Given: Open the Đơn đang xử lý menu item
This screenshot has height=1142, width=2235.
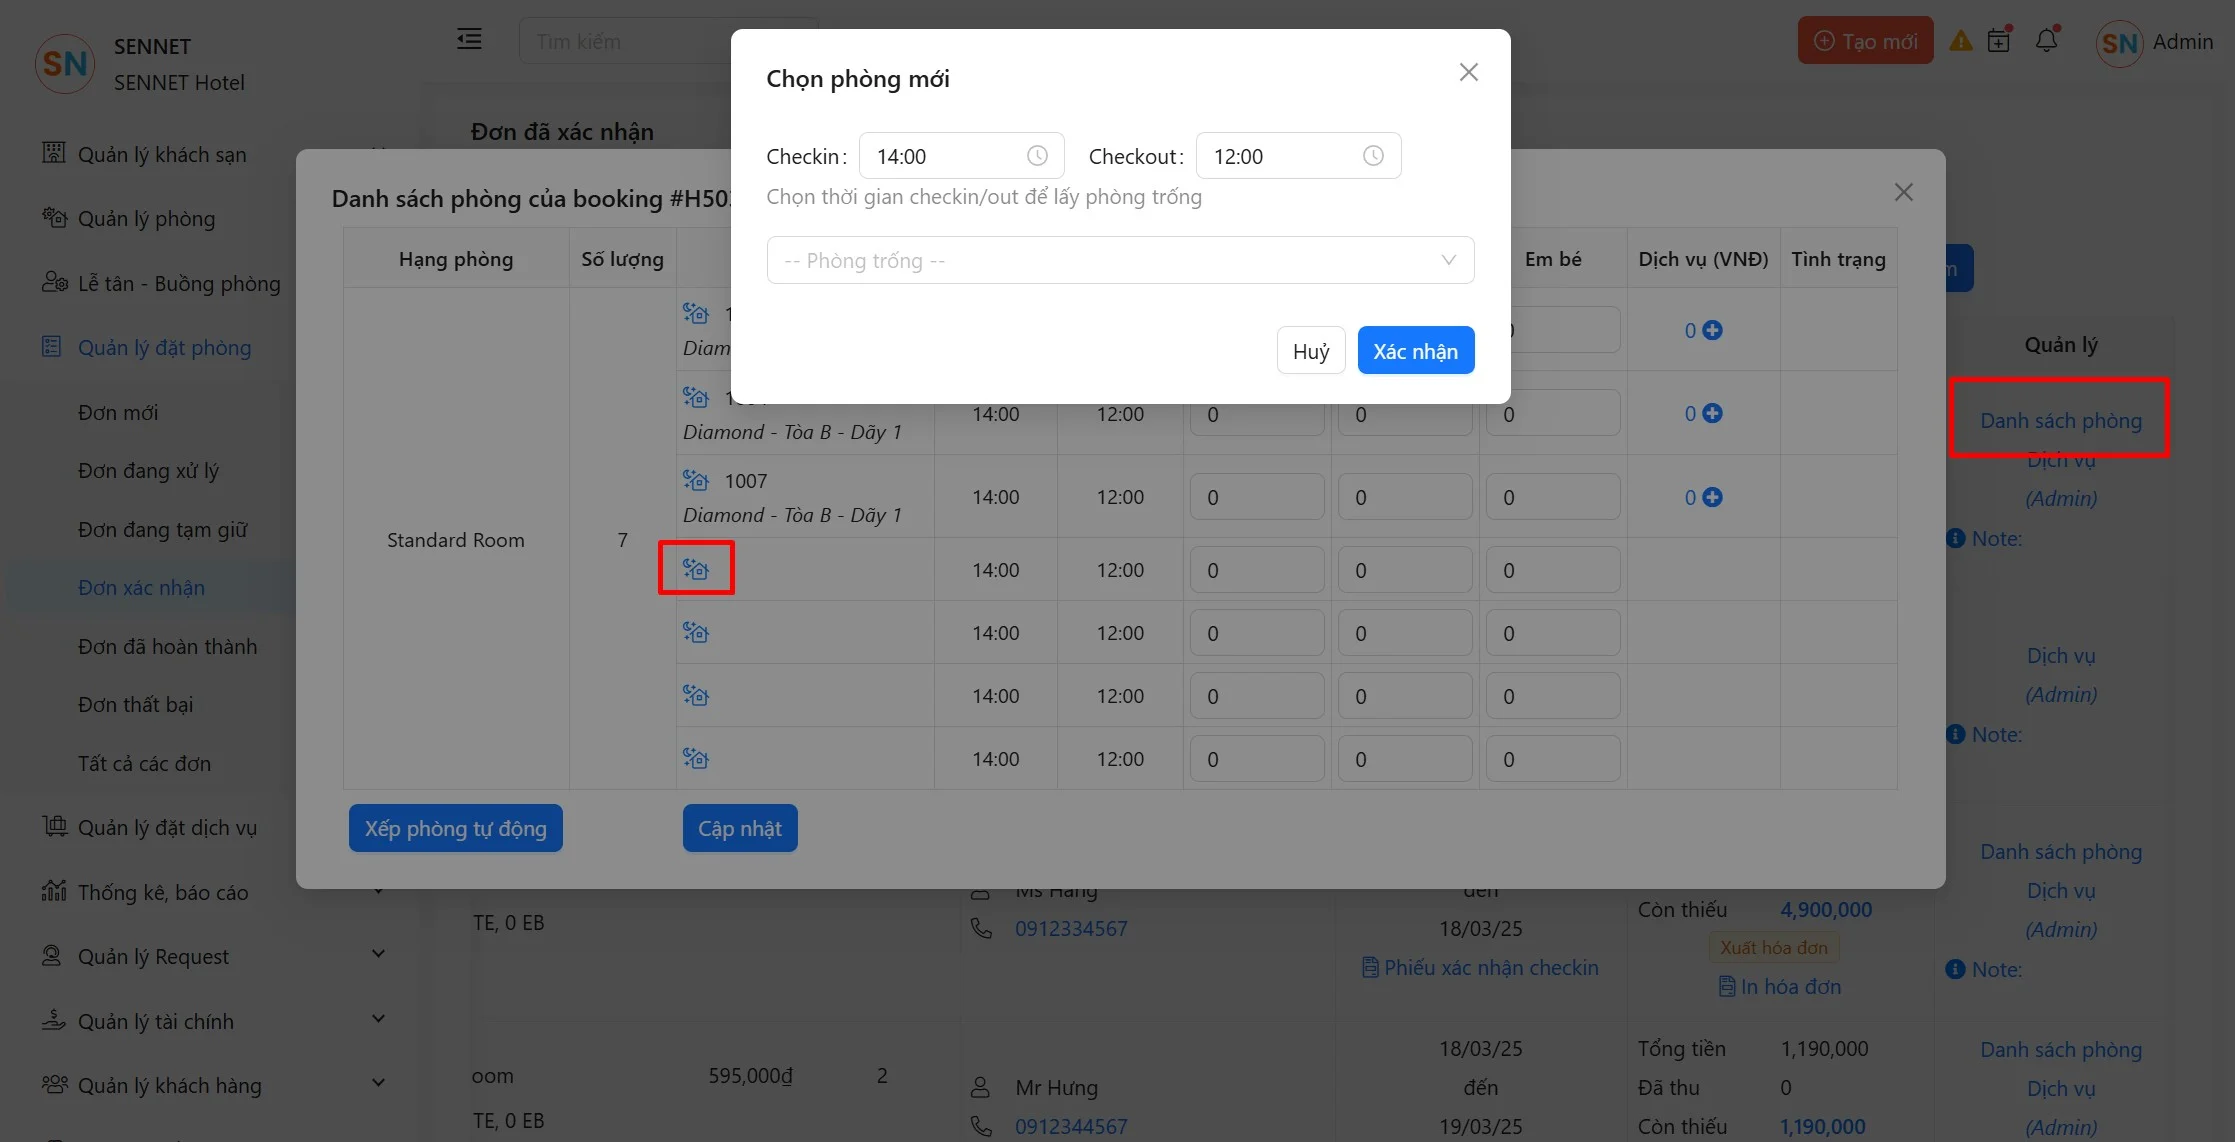Looking at the screenshot, I should [148, 471].
